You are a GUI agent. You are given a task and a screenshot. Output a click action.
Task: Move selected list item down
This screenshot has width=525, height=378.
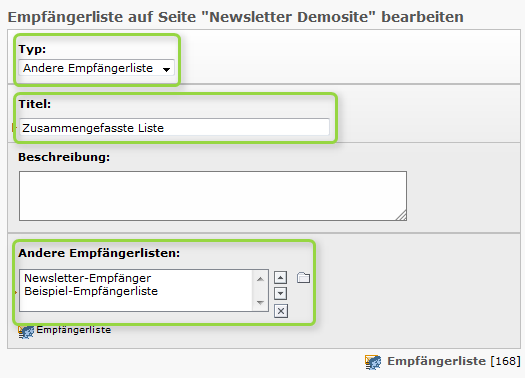[281, 294]
